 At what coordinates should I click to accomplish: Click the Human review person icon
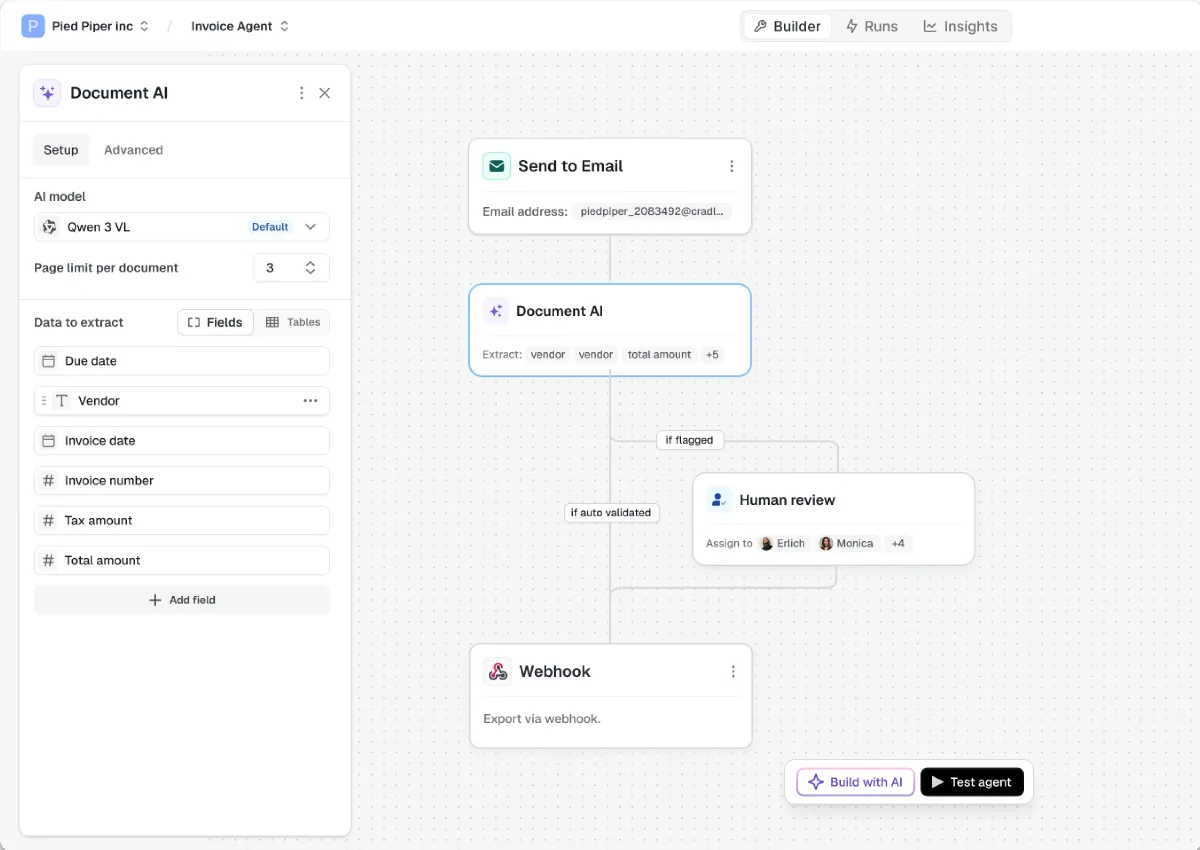[719, 500]
